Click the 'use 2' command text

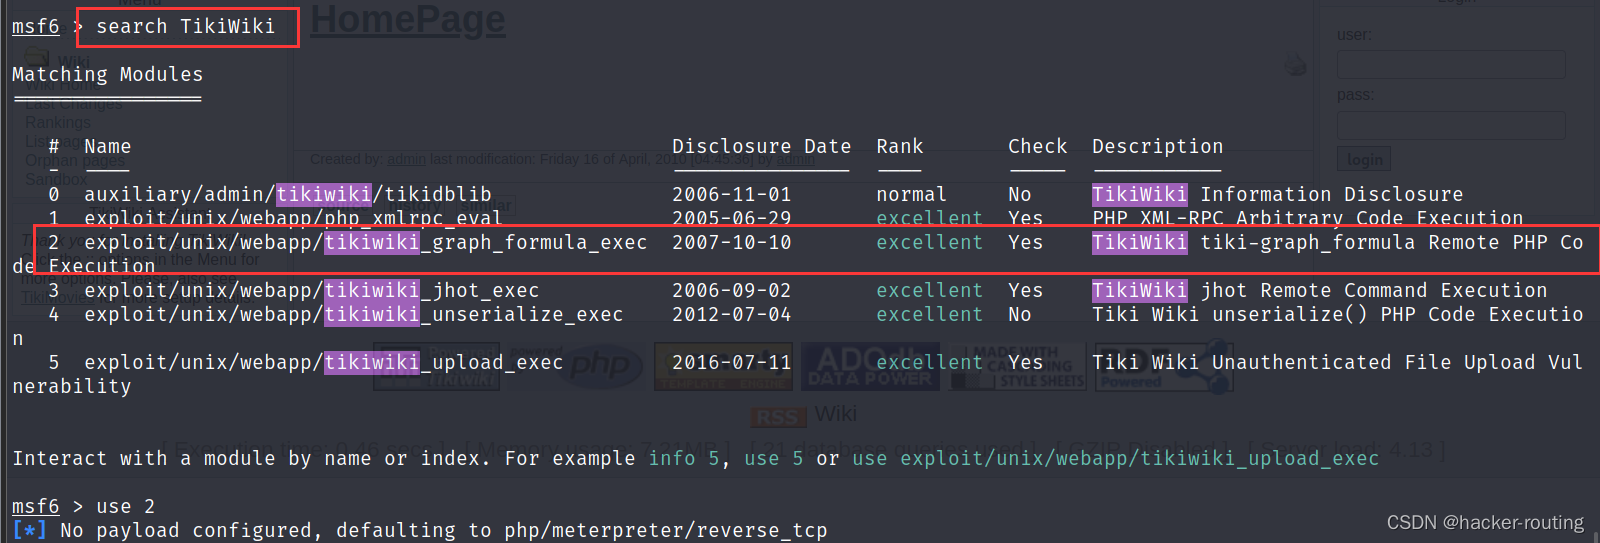pyautogui.click(x=125, y=506)
